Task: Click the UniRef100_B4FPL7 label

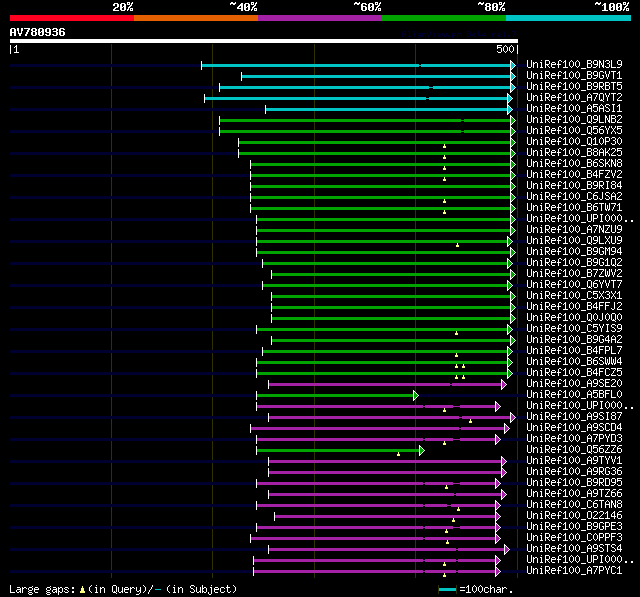Action: coord(574,351)
